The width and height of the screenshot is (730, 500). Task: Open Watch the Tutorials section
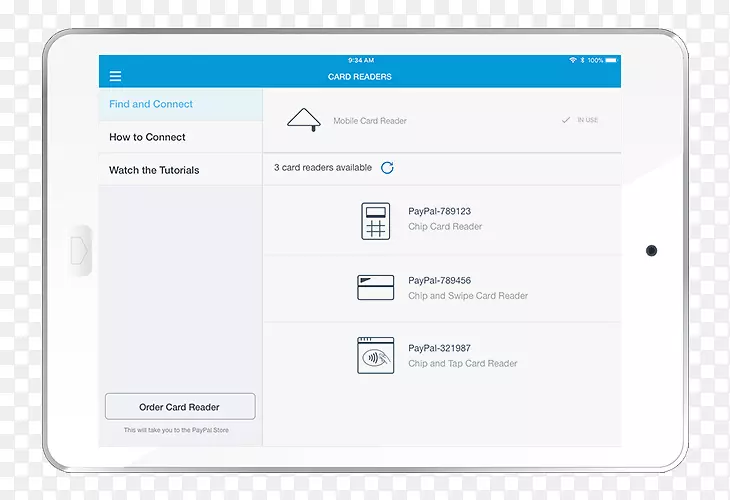(154, 170)
